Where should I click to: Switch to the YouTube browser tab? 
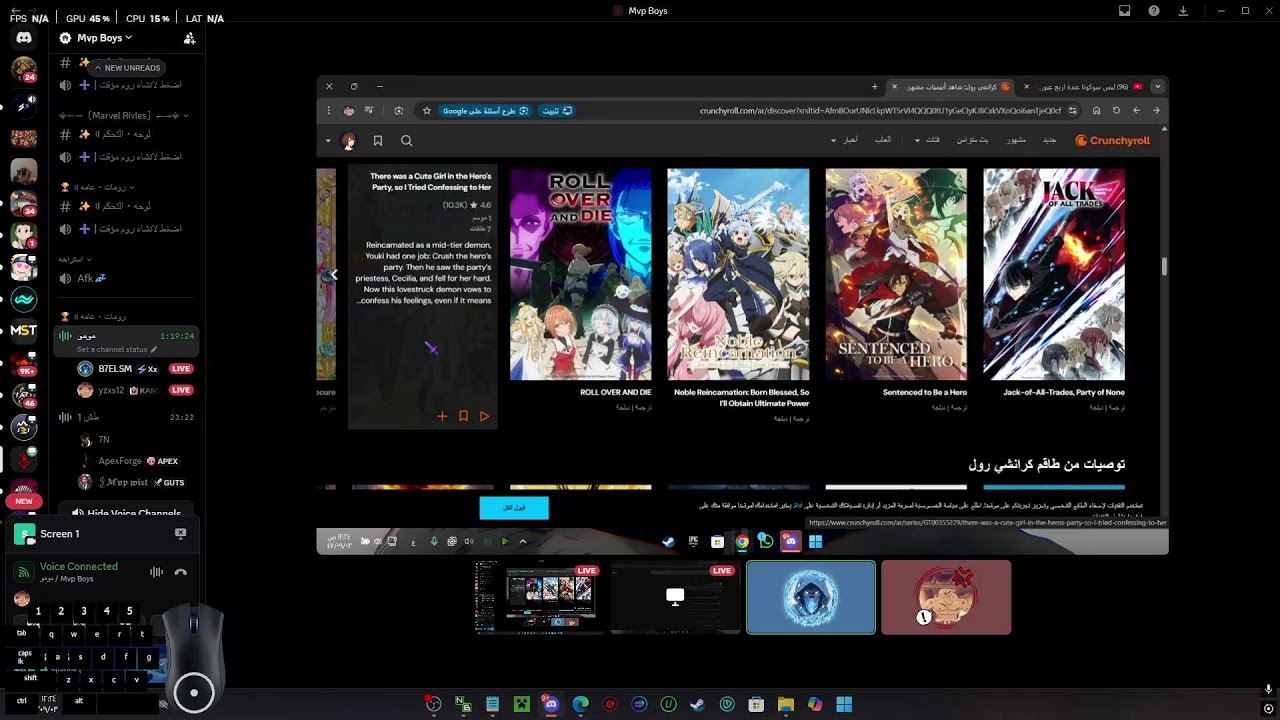[x=1084, y=87]
